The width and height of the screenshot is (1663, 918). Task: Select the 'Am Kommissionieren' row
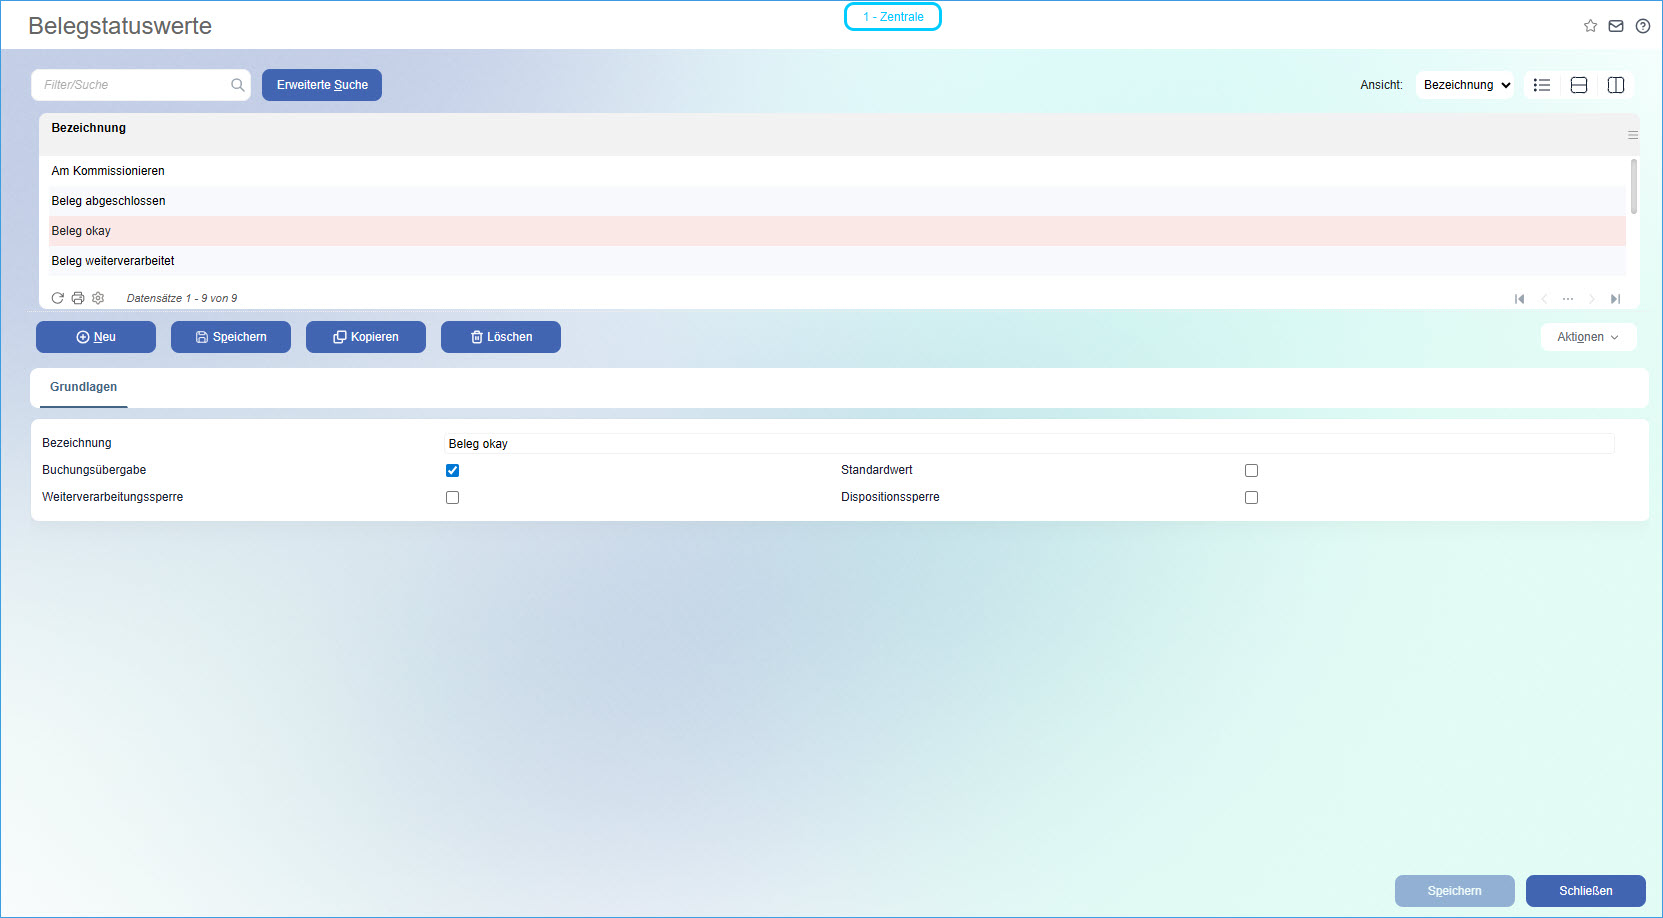[837, 171]
